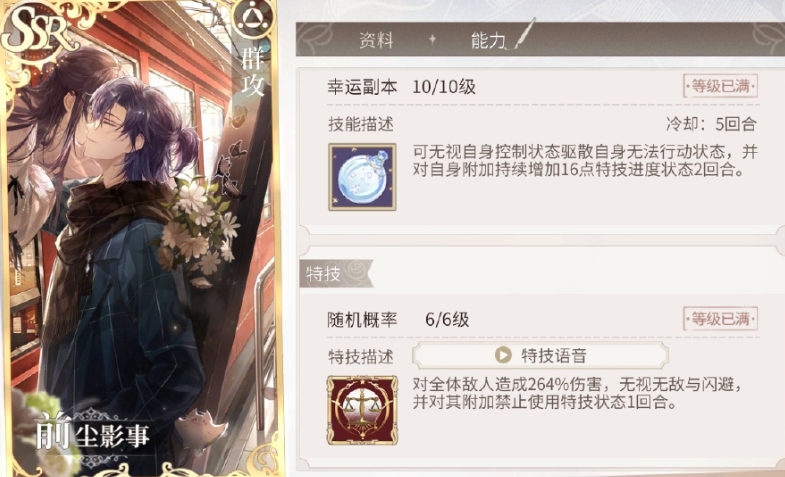Tap the 群攻 attack type label
The height and width of the screenshot is (477, 785).
click(x=252, y=71)
